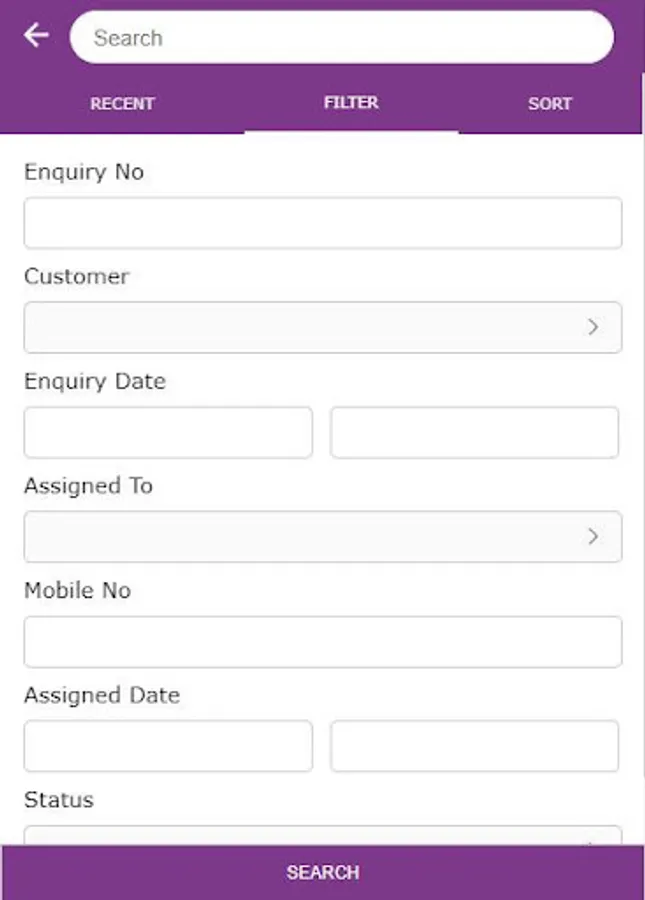Click the Mobile No label

(x=77, y=590)
